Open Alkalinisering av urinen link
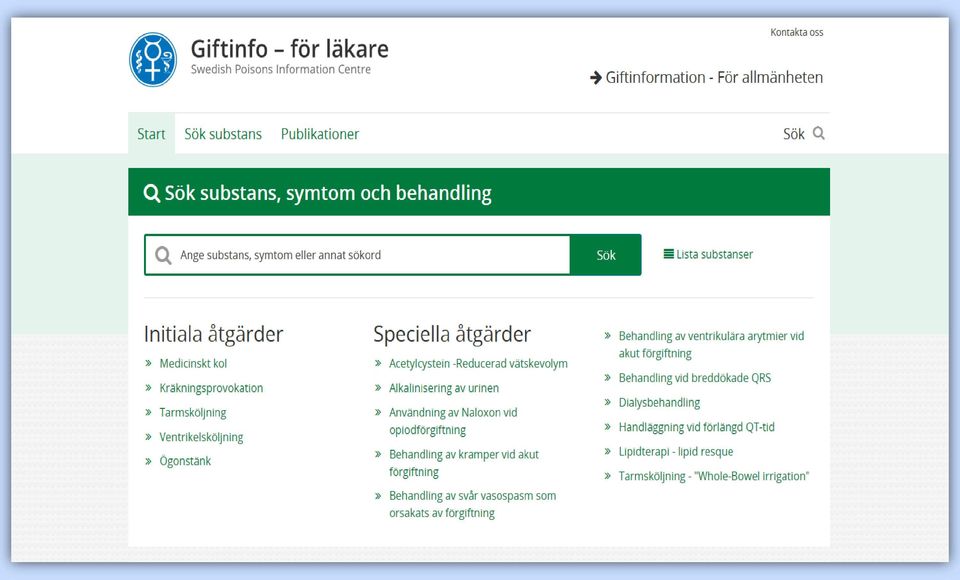Viewport: 960px width, 580px height. (x=444, y=388)
